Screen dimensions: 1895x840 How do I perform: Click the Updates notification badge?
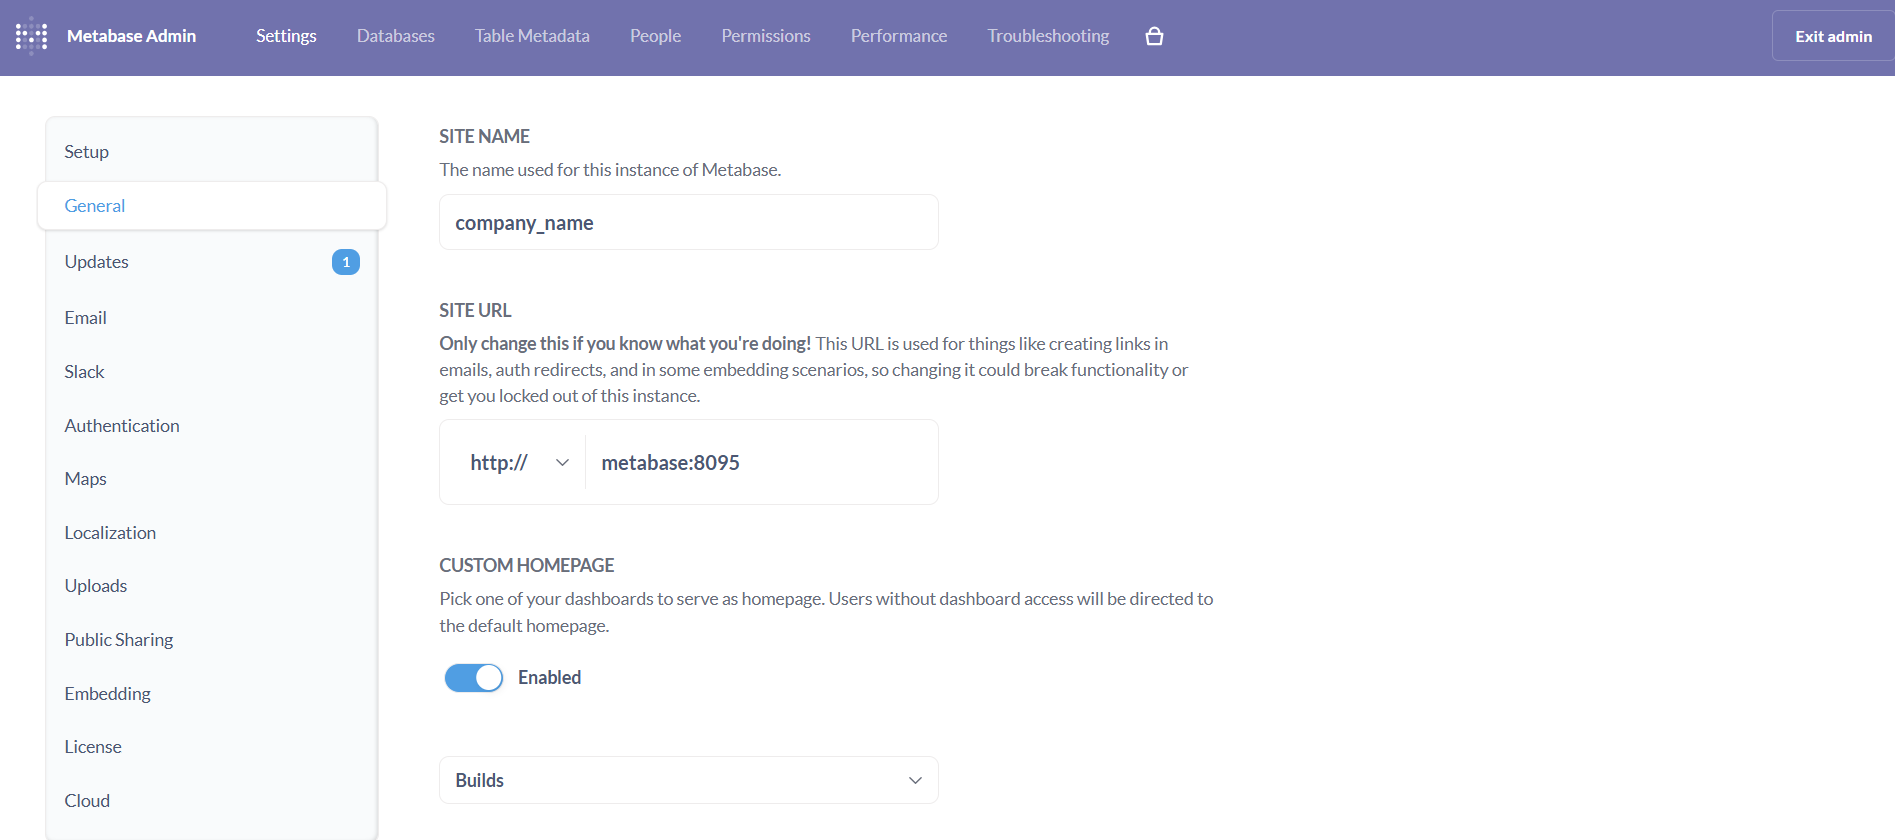(346, 262)
